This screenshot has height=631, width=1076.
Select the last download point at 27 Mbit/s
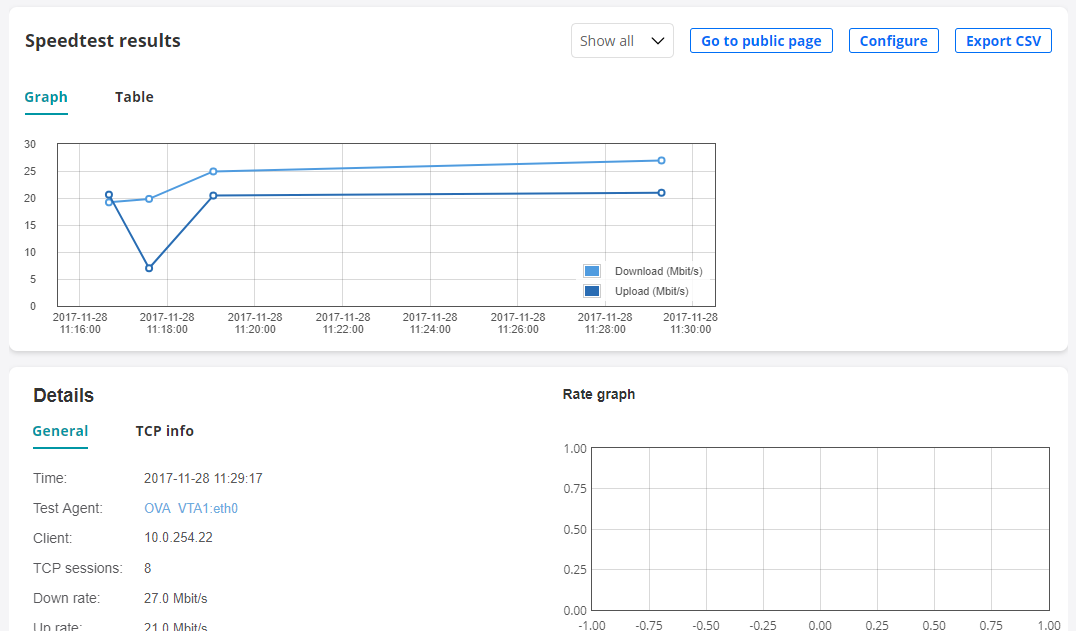tap(661, 160)
